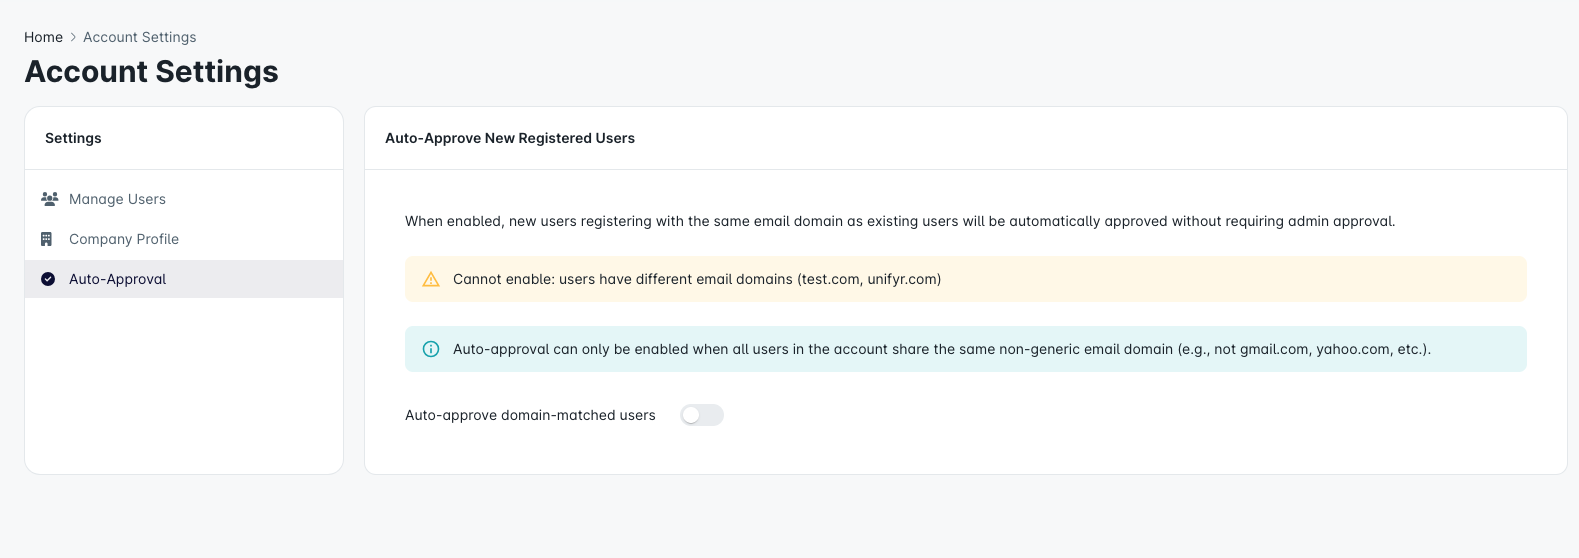Select Auto-Approval in the settings sidebar
Image resolution: width=1579 pixels, height=558 pixels.
117,279
